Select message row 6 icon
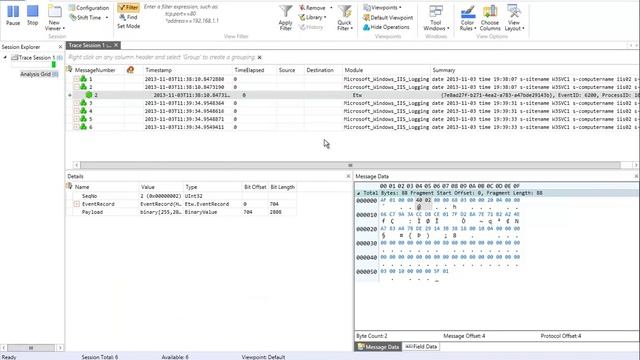The width and height of the screenshot is (640, 360). [x=83, y=127]
